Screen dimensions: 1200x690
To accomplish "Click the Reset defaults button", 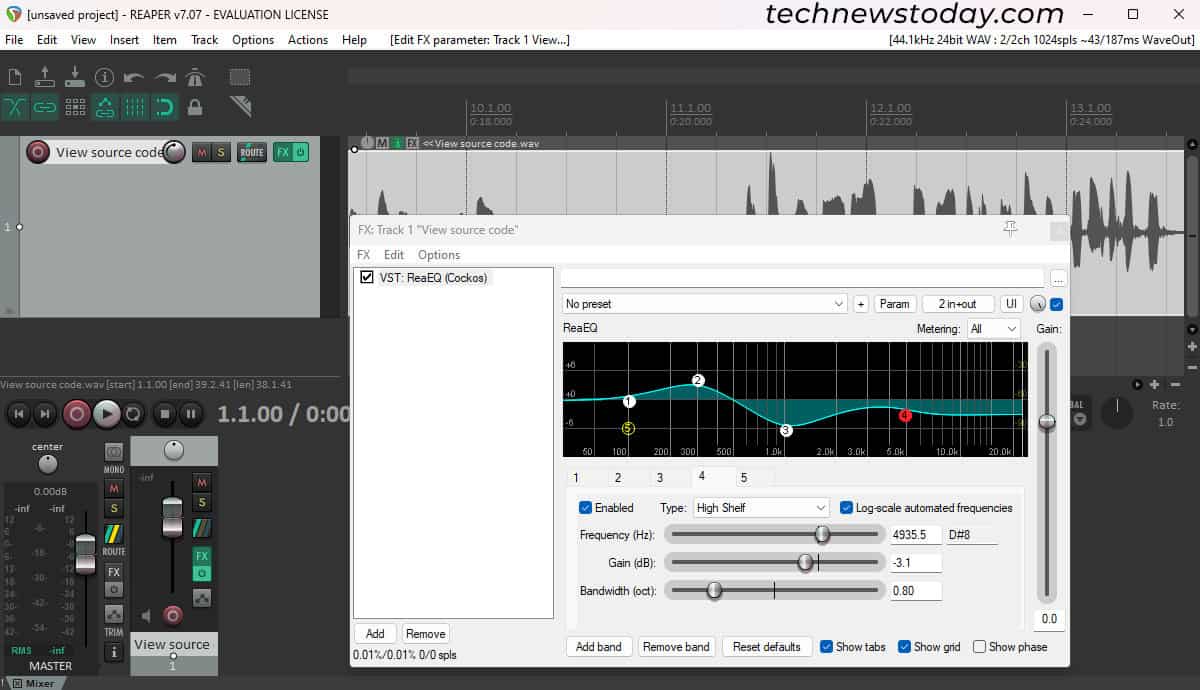I will [766, 647].
